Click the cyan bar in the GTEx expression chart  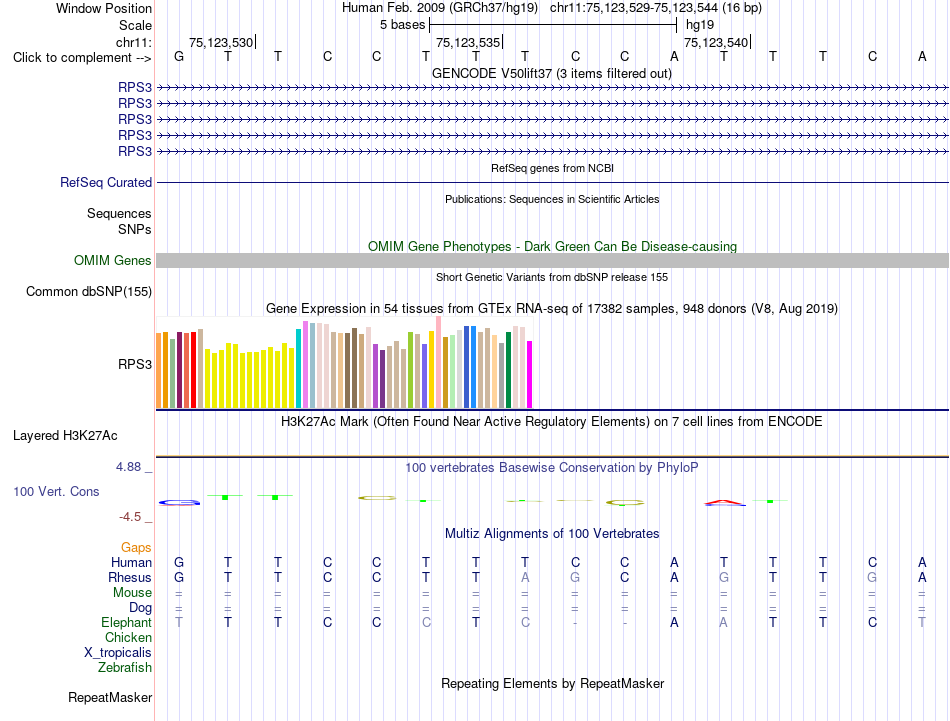299,368
